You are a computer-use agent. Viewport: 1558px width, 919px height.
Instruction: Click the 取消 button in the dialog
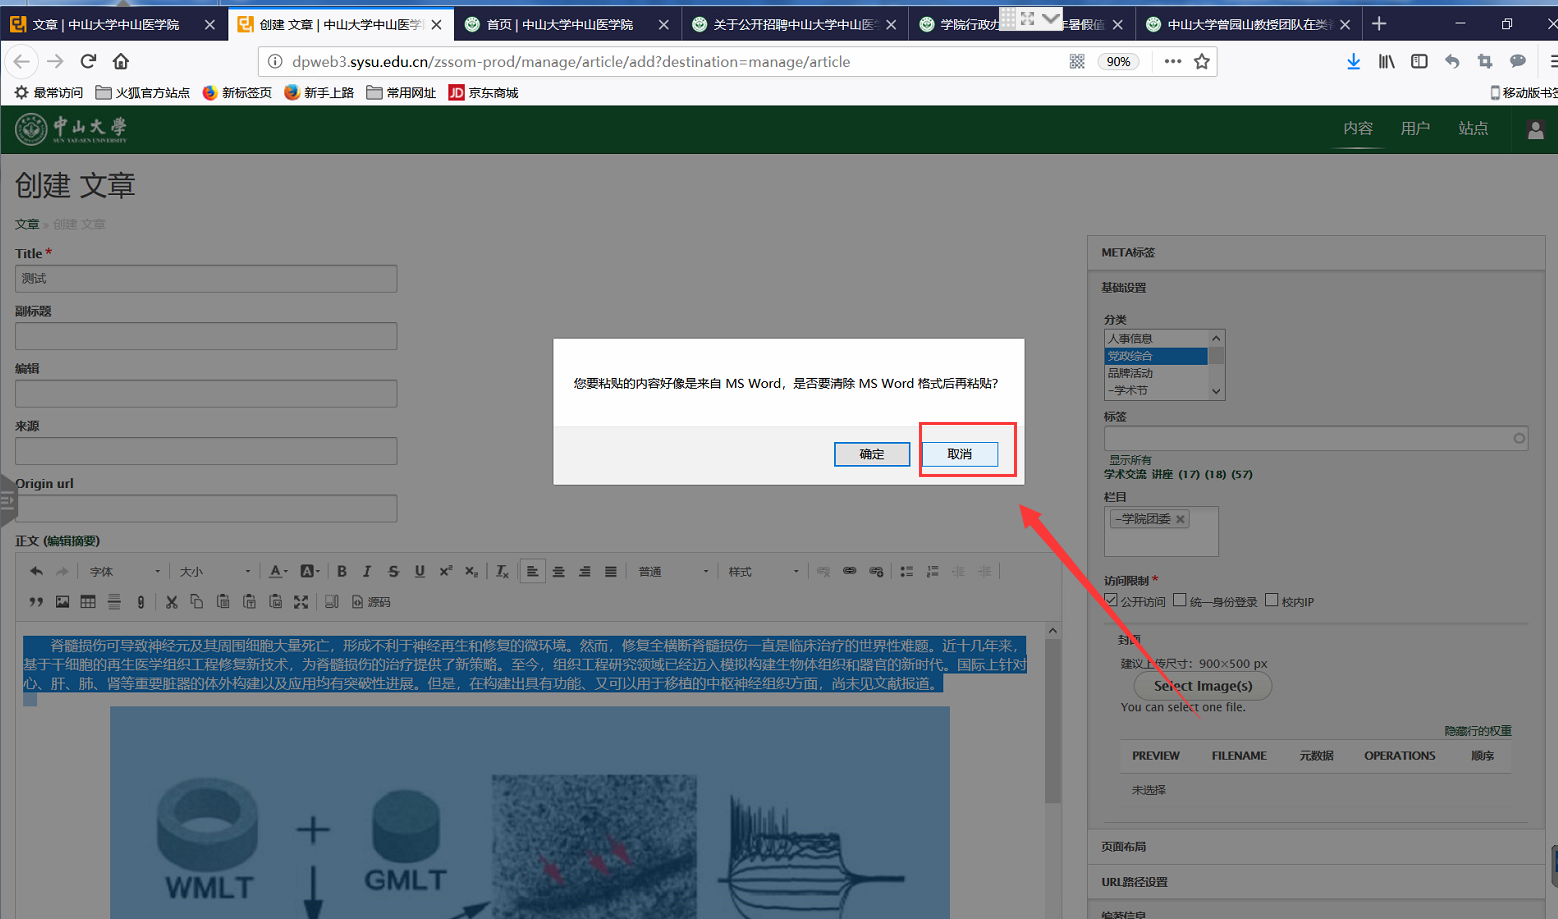tap(960, 454)
